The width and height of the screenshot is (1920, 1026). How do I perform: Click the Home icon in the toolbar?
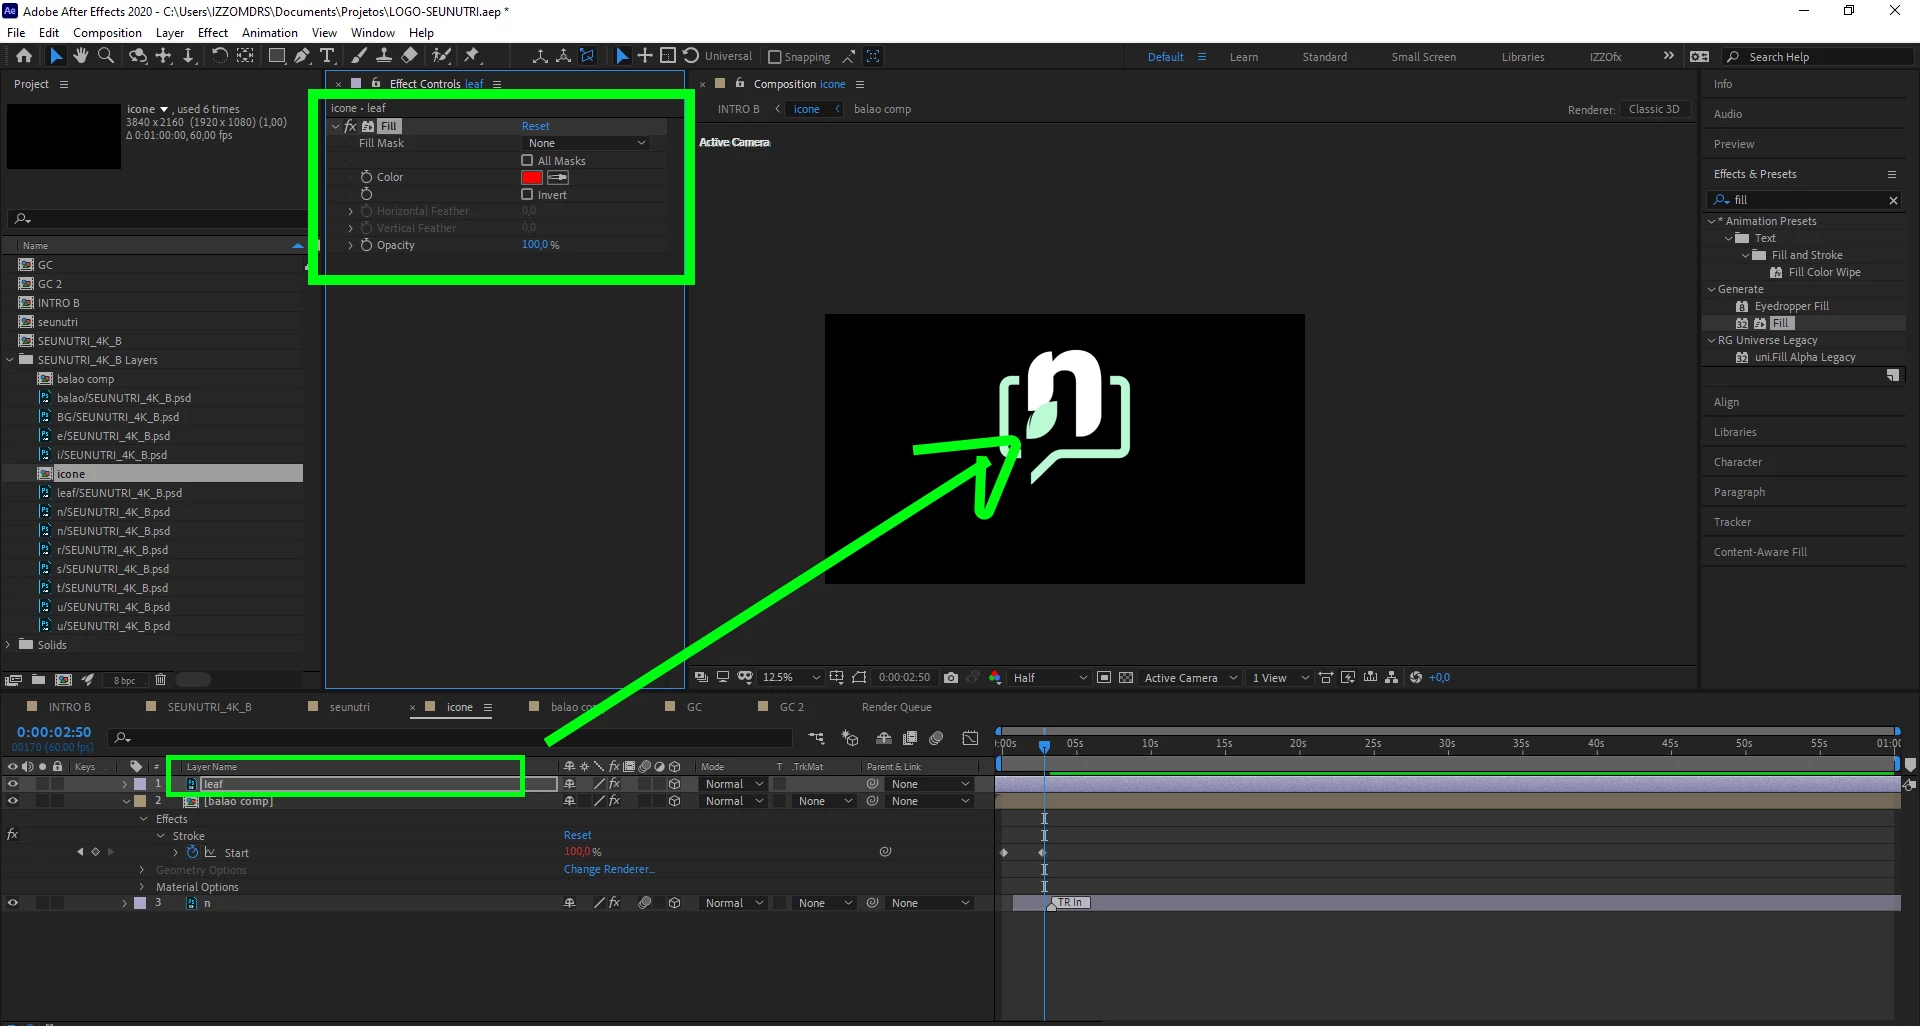pyautogui.click(x=24, y=56)
